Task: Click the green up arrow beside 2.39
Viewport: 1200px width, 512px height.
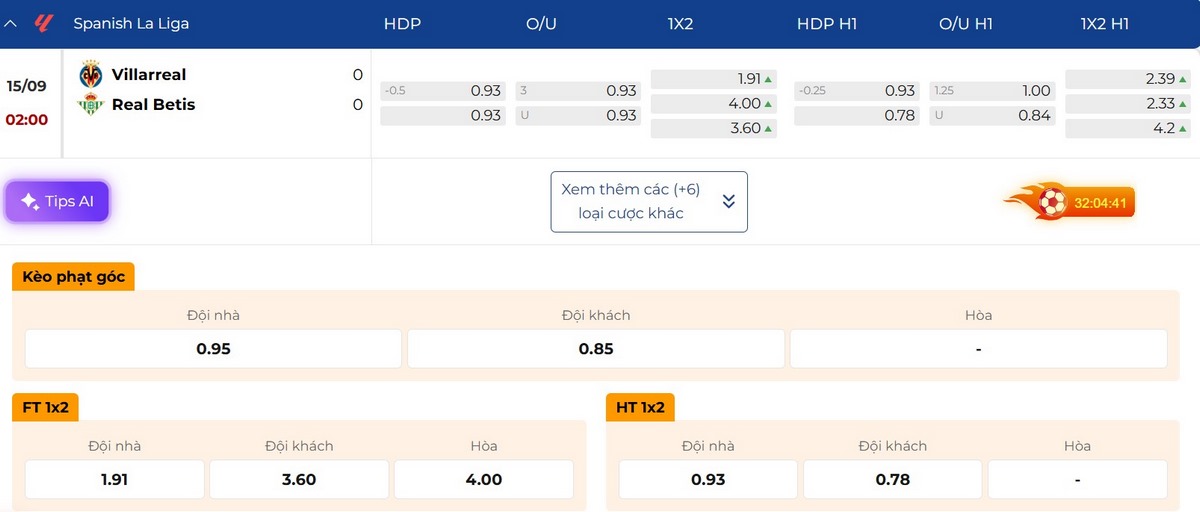Action: click(1183, 78)
